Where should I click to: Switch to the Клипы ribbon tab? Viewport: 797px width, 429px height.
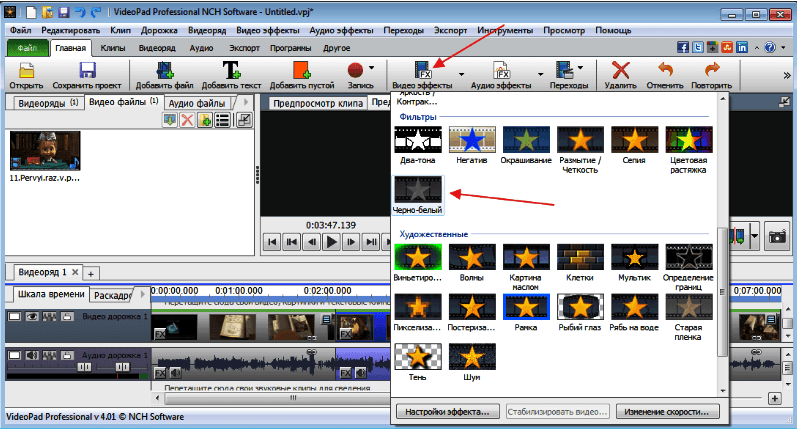click(113, 48)
